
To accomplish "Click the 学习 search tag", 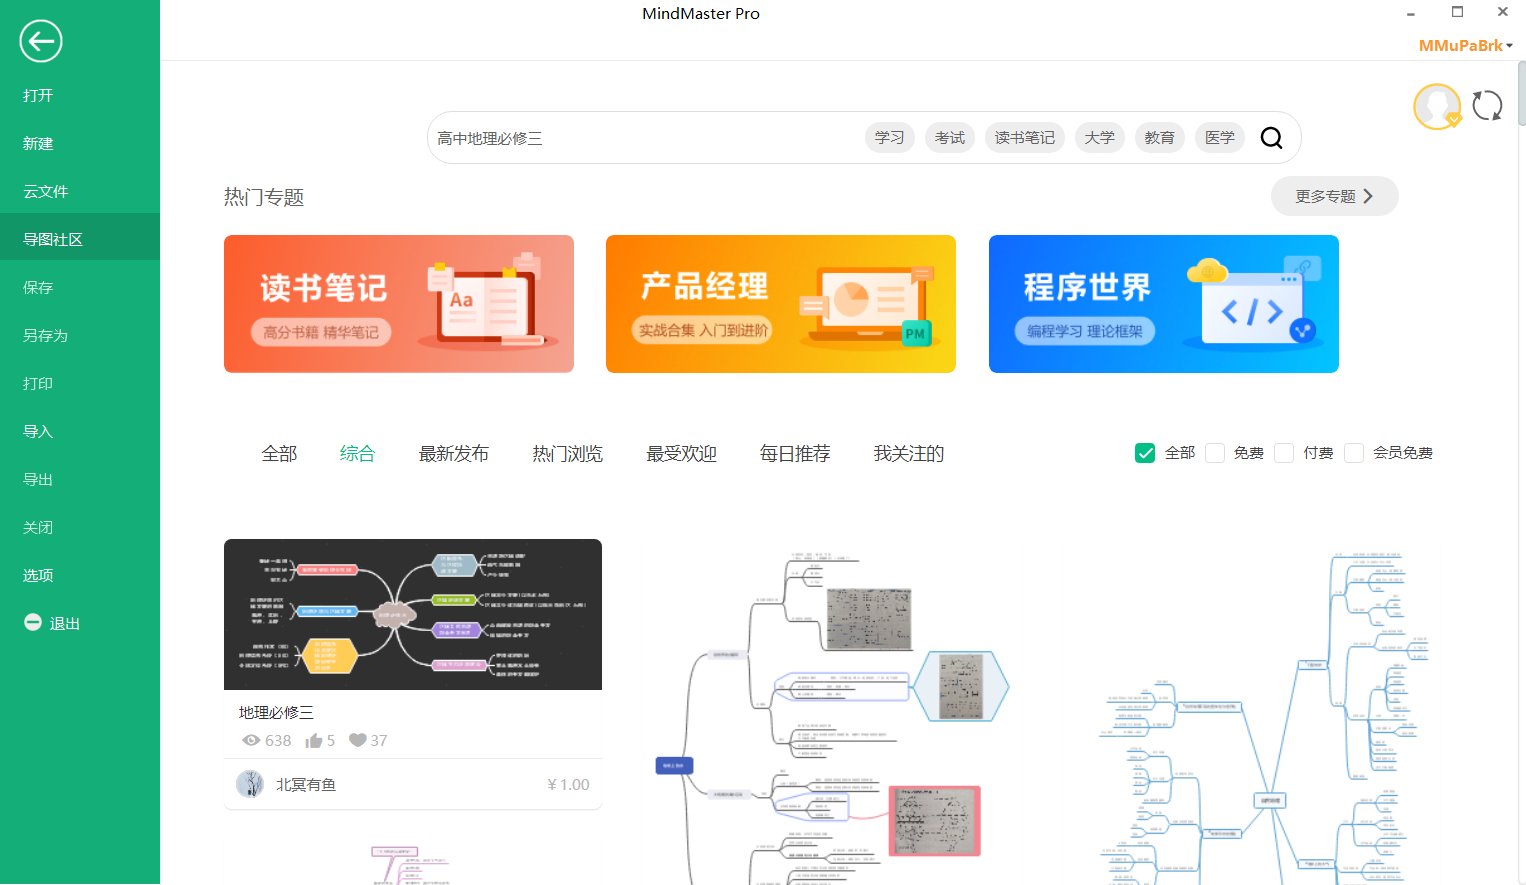I will (x=890, y=138).
